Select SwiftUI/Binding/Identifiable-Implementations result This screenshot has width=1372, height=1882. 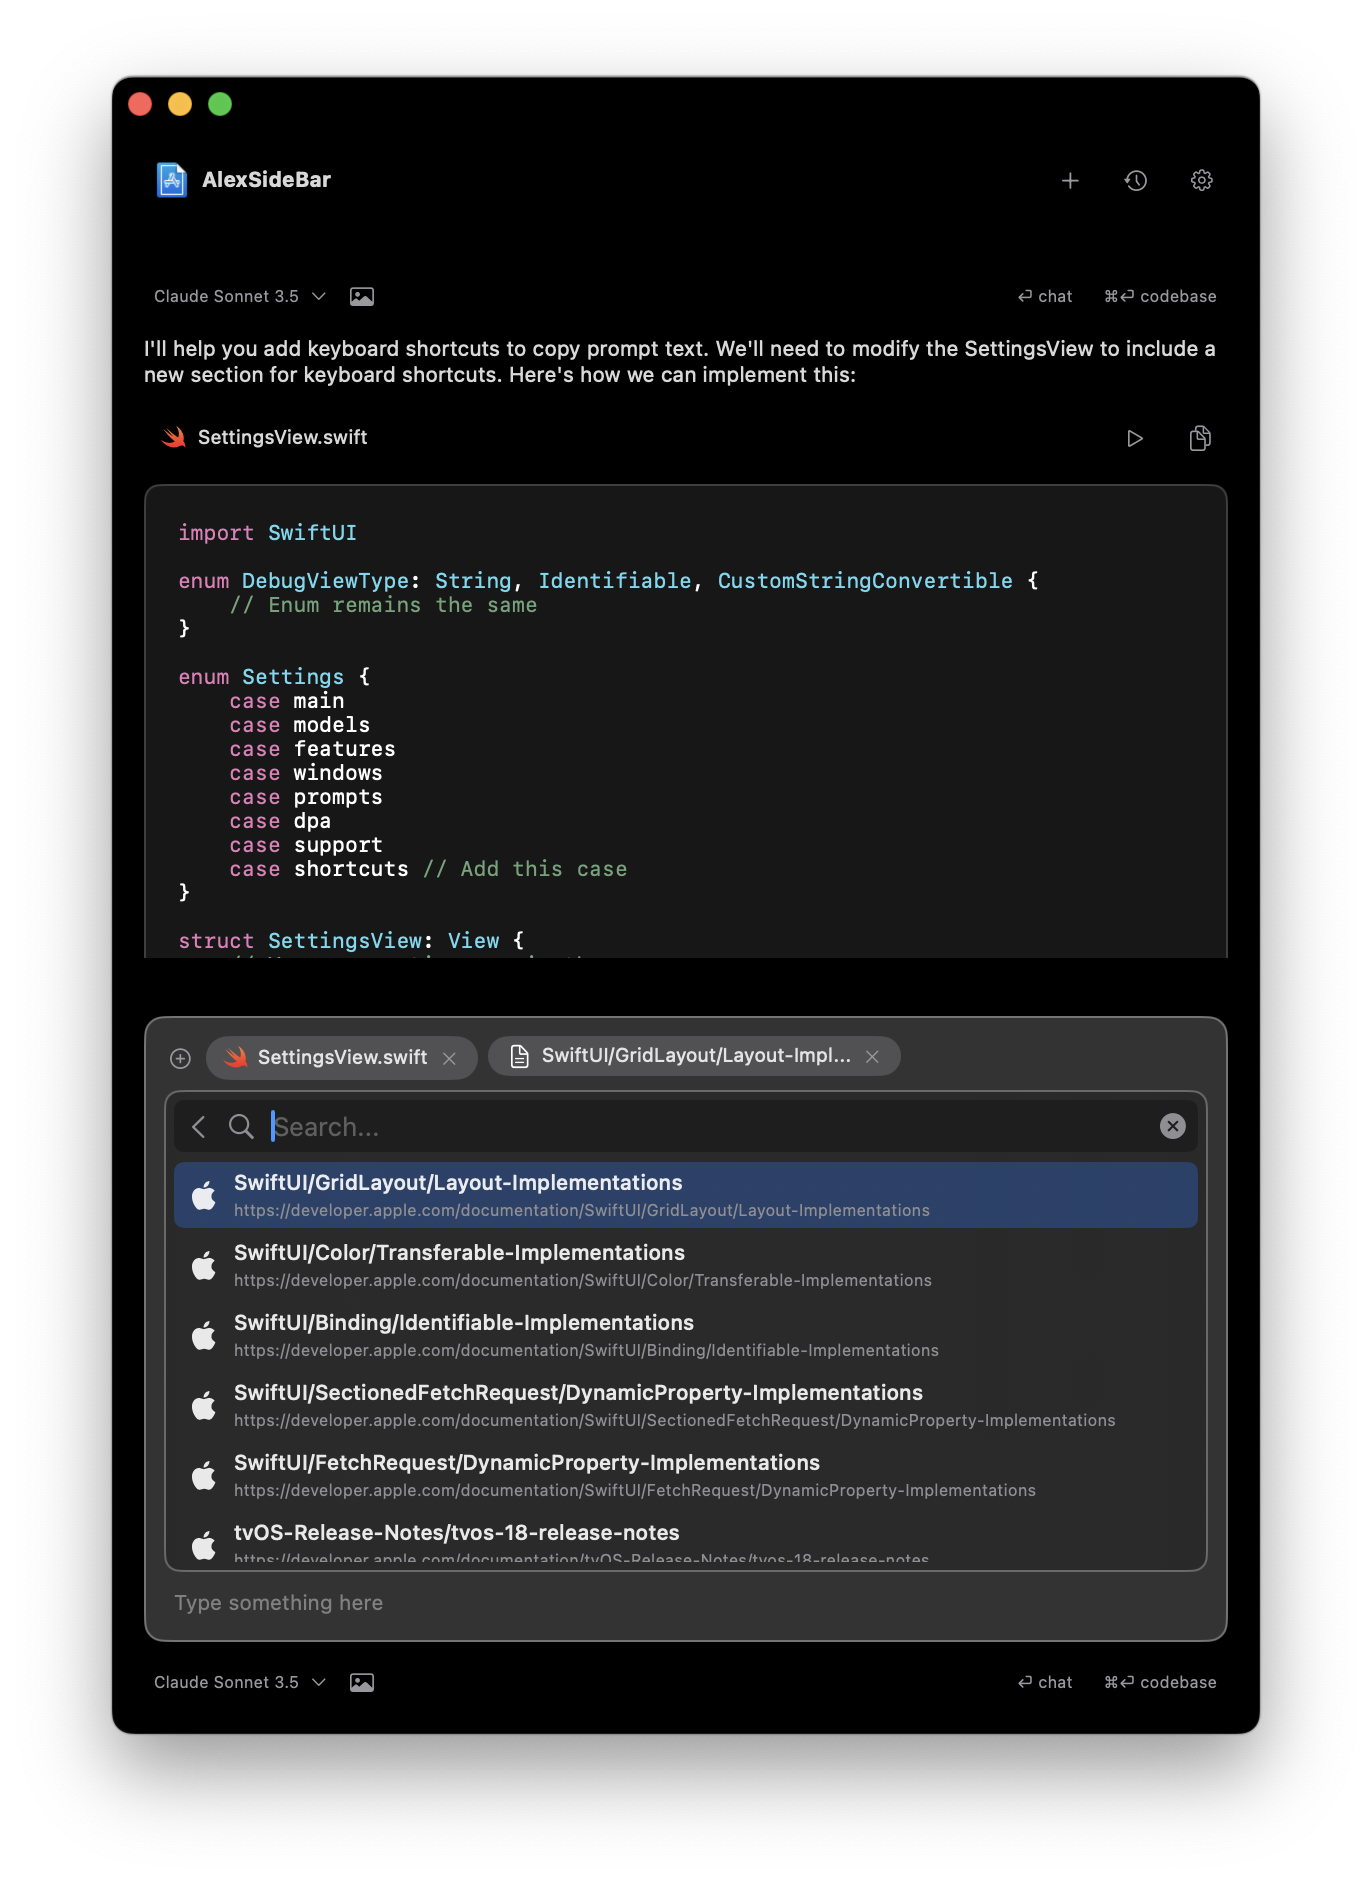click(x=686, y=1335)
